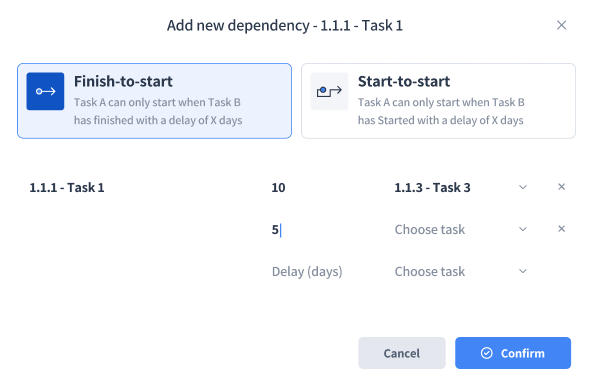Click the Finish-to-start arrow icon

click(45, 91)
